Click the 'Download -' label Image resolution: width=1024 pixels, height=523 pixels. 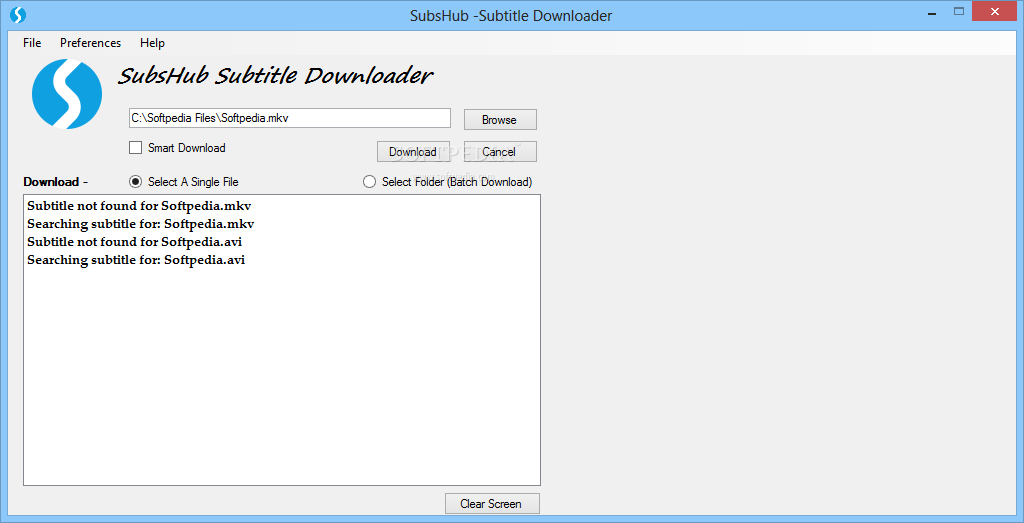coord(56,182)
